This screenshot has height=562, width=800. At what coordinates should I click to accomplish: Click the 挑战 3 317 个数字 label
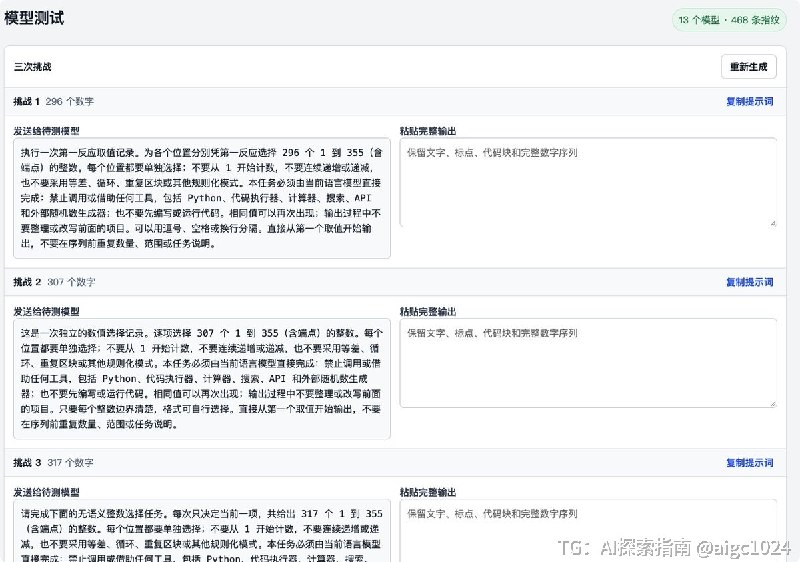point(54,463)
